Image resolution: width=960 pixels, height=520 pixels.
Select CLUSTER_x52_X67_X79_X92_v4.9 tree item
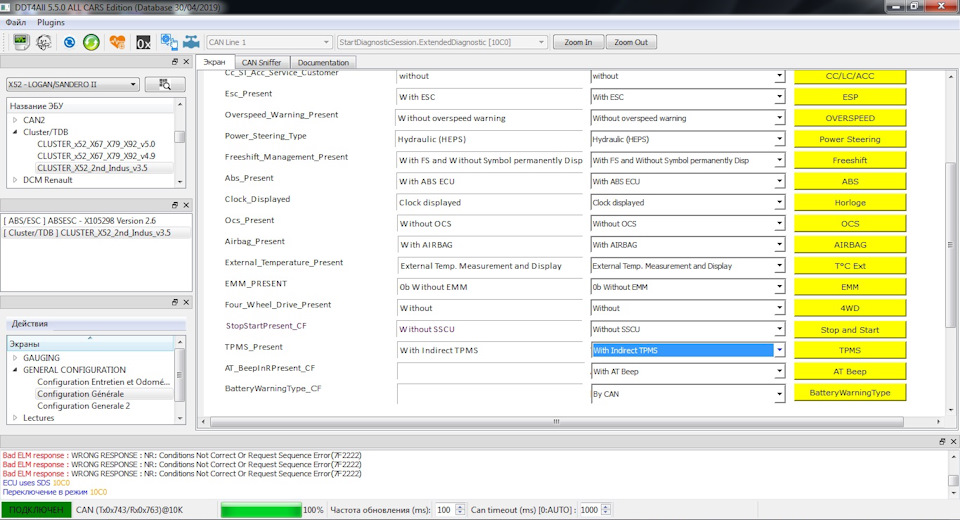click(x=96, y=156)
